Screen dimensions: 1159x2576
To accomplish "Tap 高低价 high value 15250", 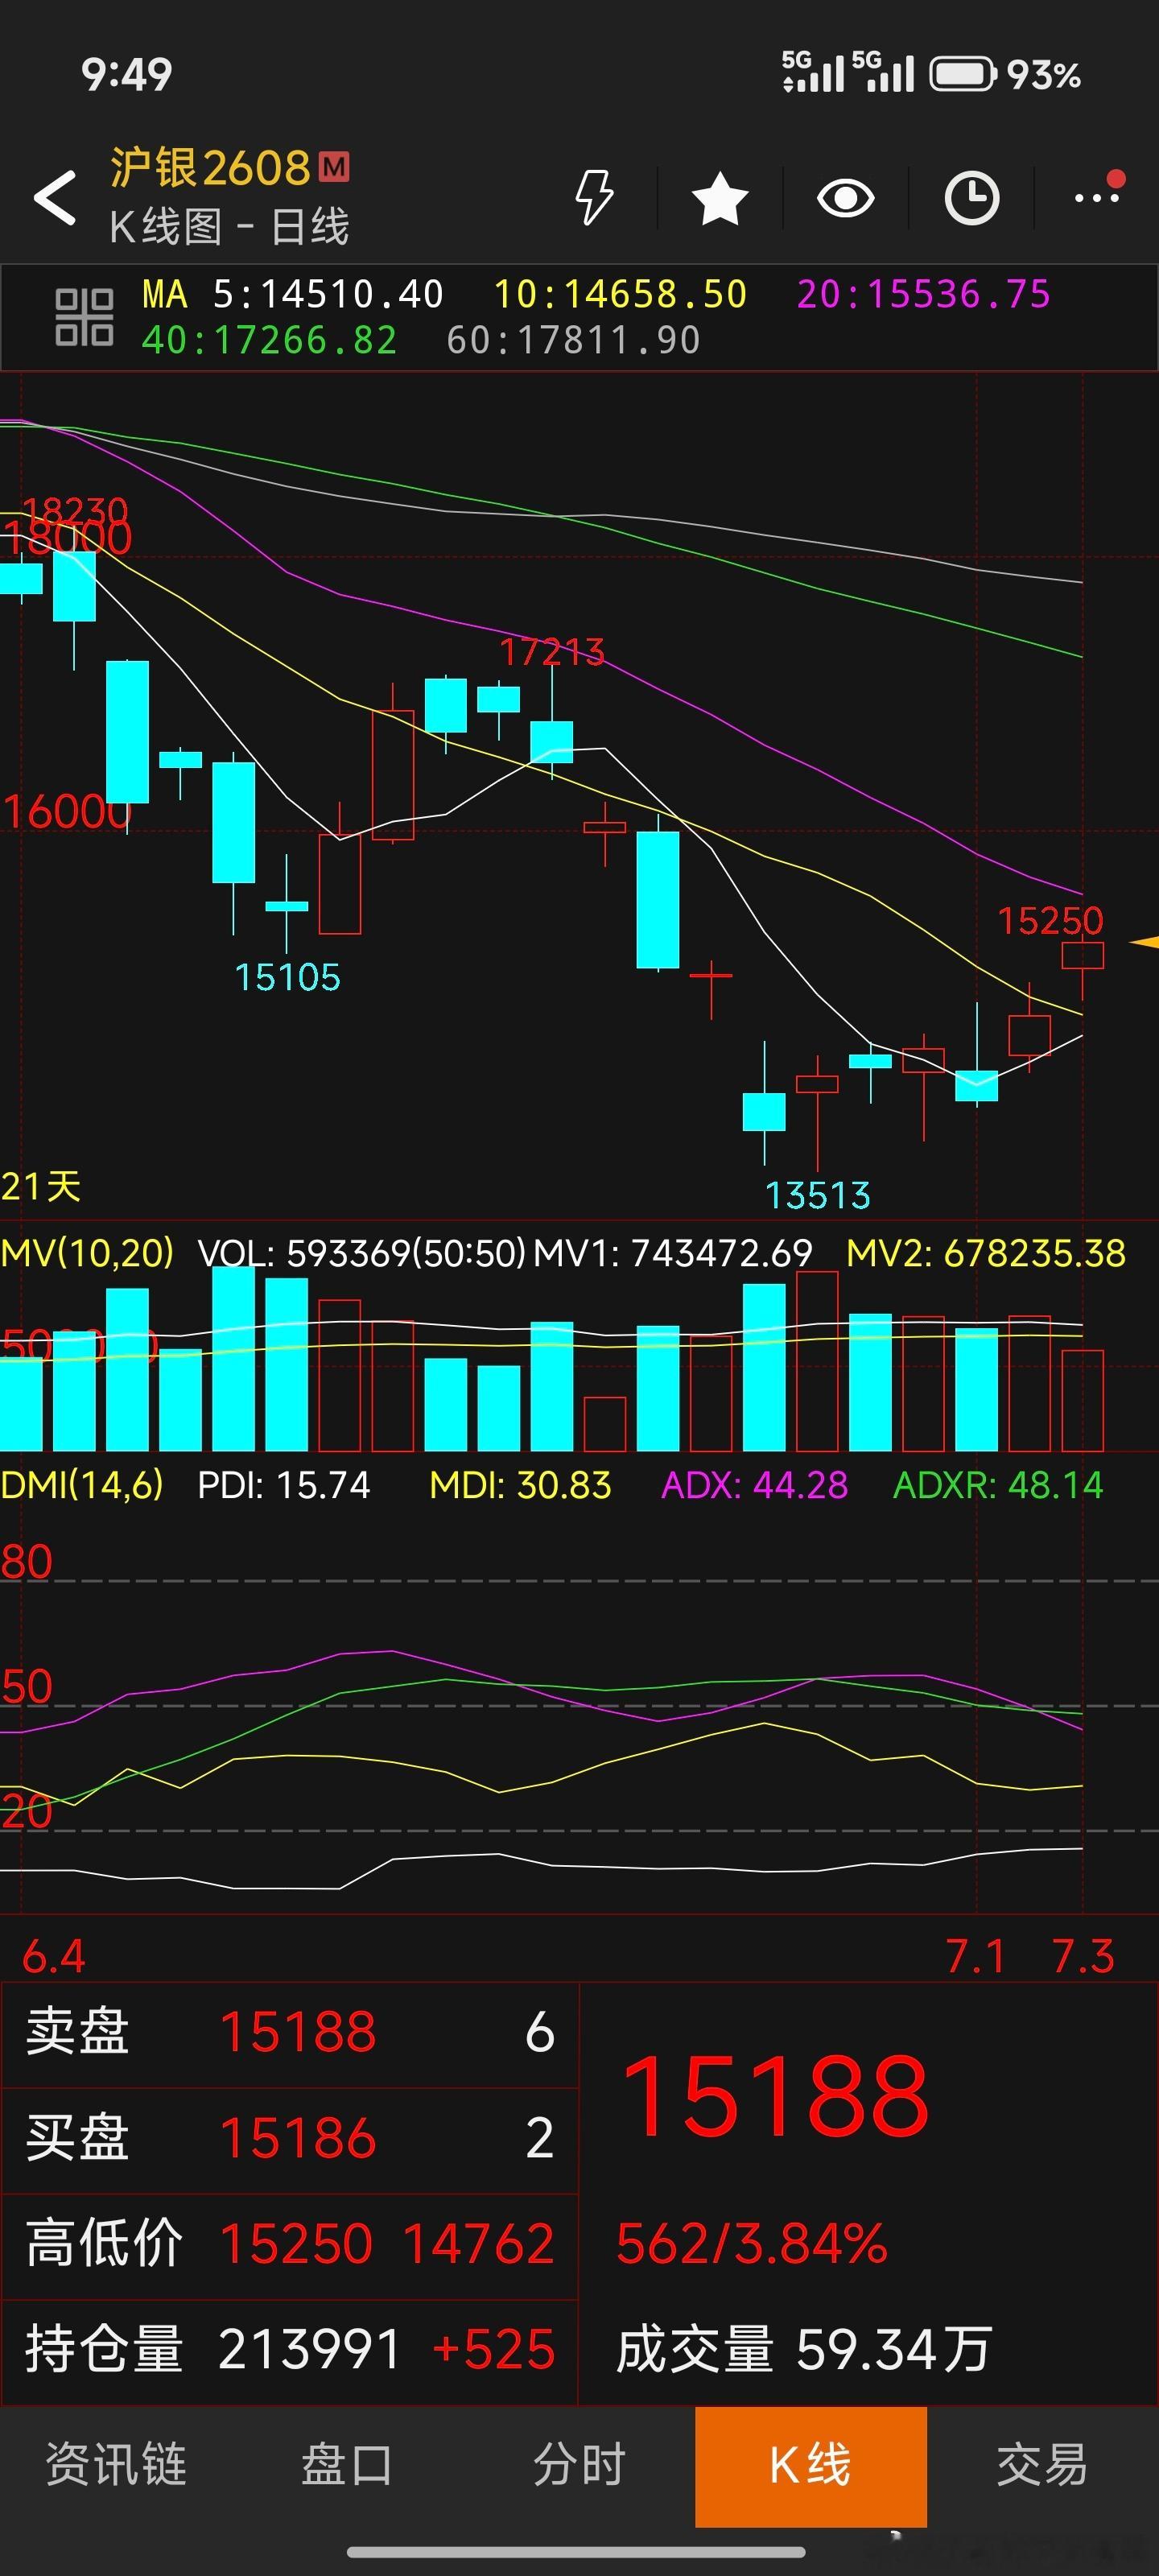I will pyautogui.click(x=296, y=2244).
